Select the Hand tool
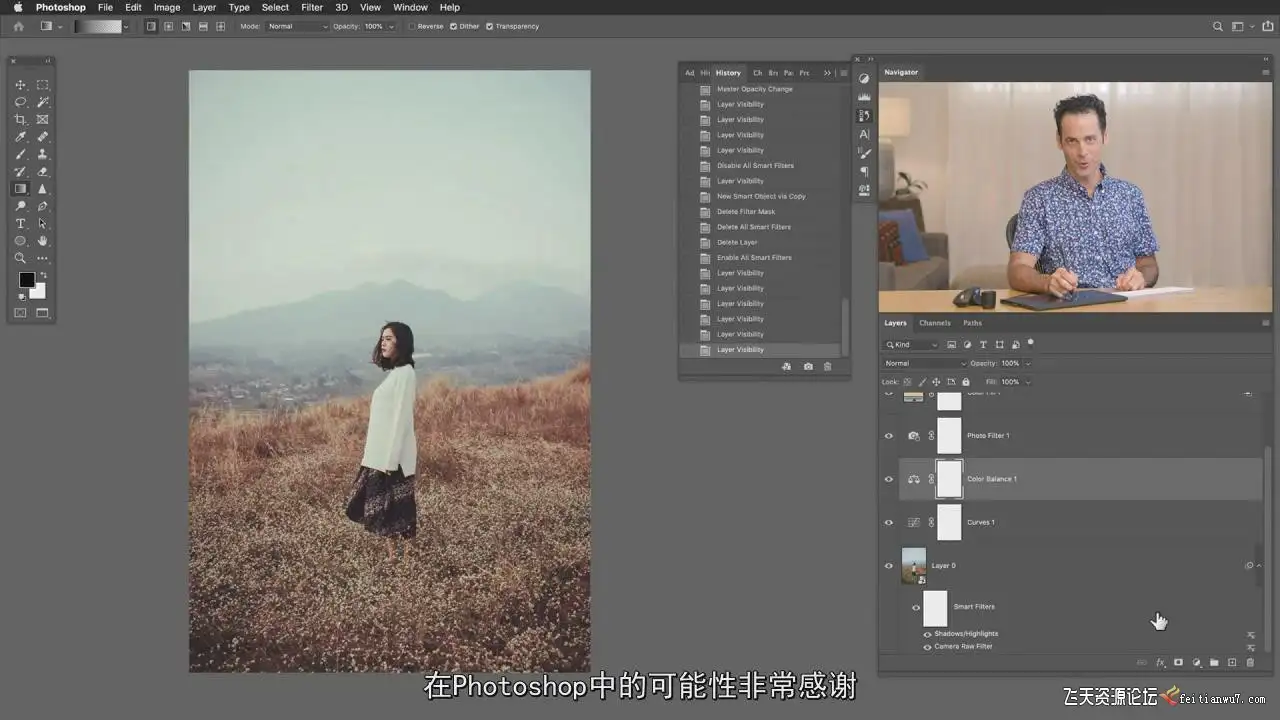The width and height of the screenshot is (1280, 720). [x=43, y=241]
